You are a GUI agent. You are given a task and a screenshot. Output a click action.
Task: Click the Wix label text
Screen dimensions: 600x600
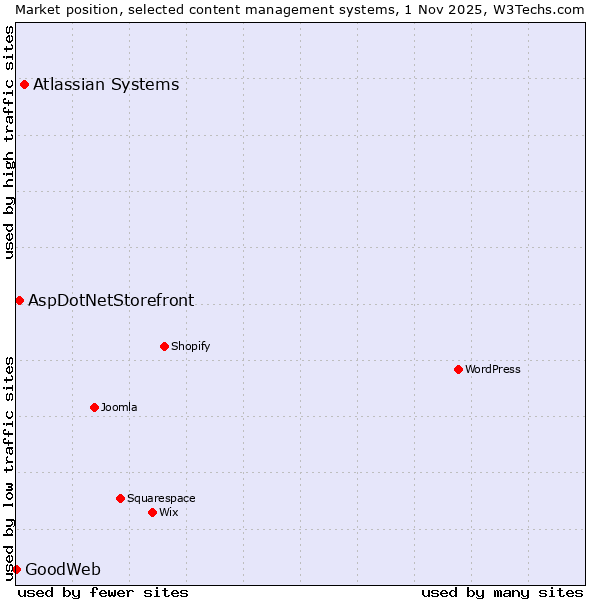coord(169,512)
